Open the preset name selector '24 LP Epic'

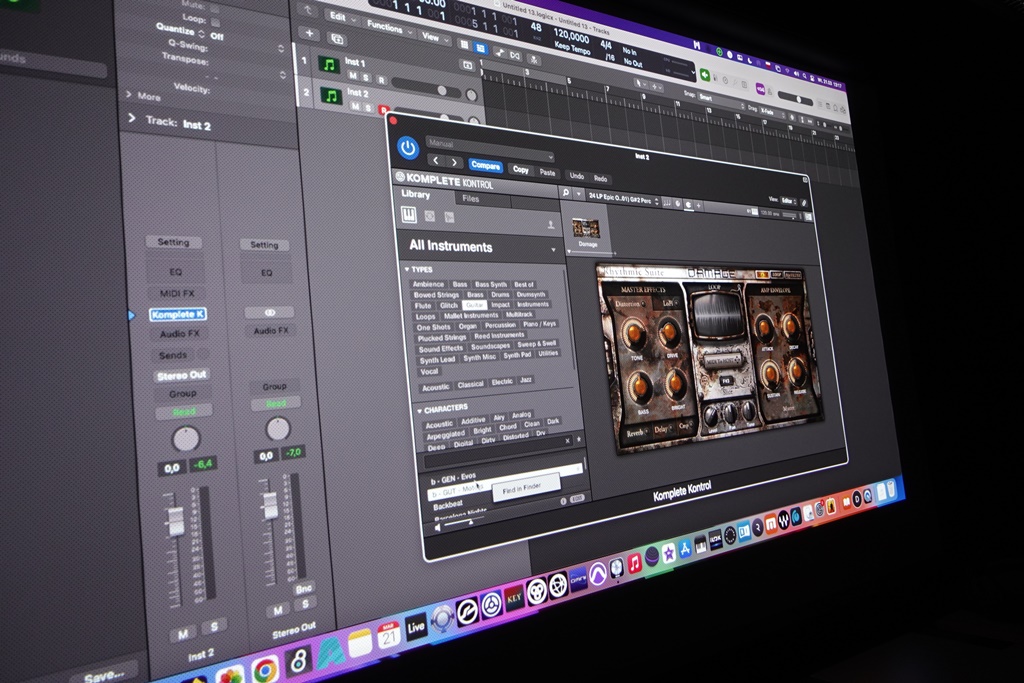coord(623,198)
